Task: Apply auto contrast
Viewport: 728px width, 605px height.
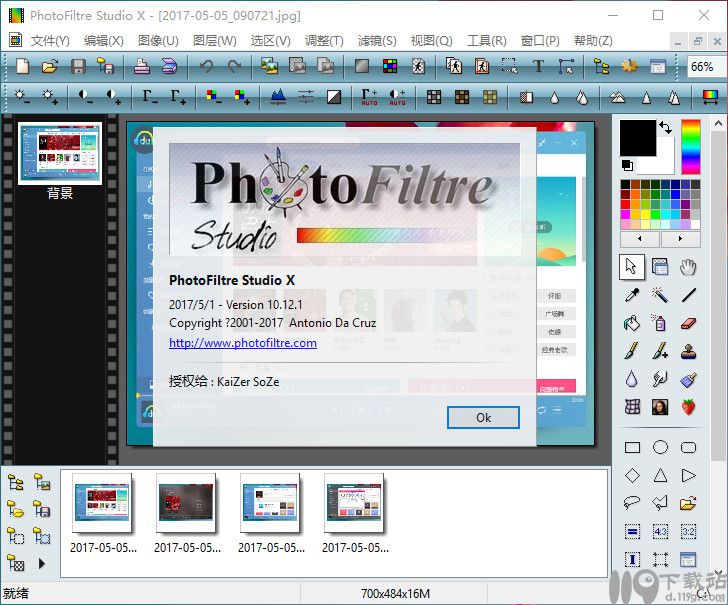Action: 397,97
